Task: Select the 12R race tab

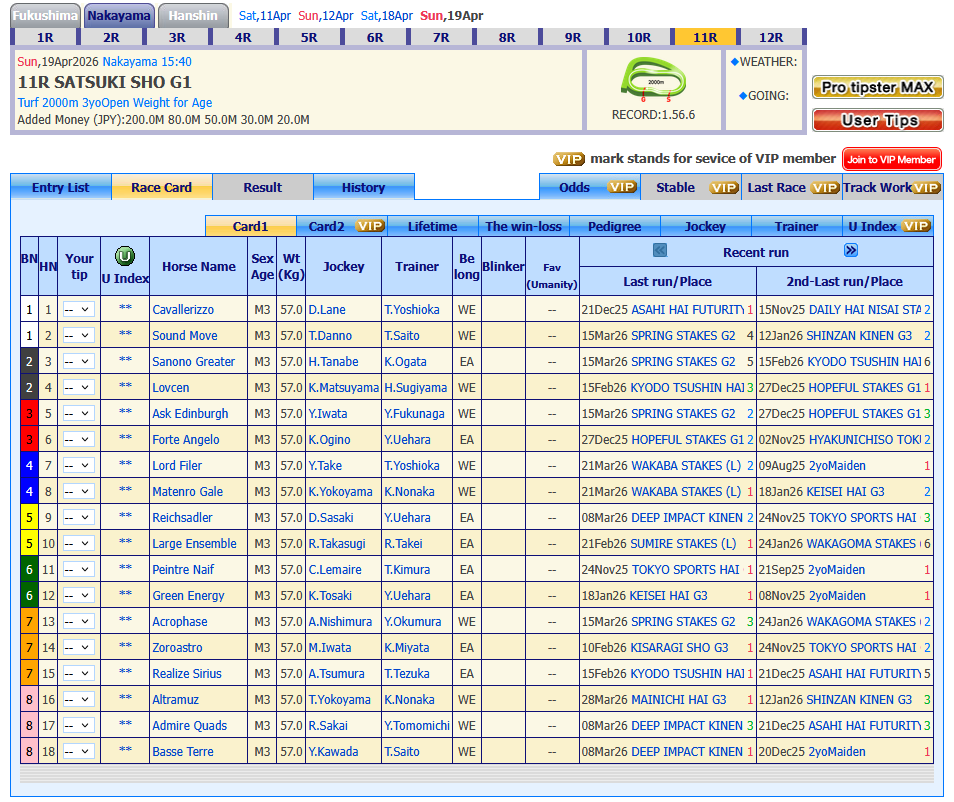Action: point(771,38)
